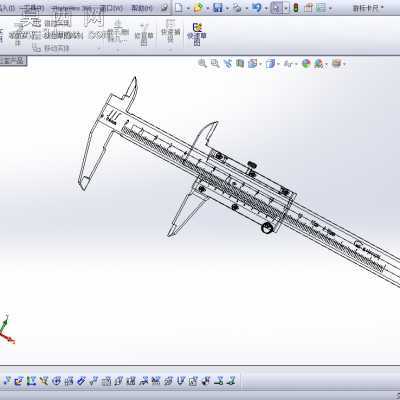Image resolution: width=400 pixels, height=400 pixels.
Task: Click the Repair Sketch (修复草图) tool
Action: [144, 34]
